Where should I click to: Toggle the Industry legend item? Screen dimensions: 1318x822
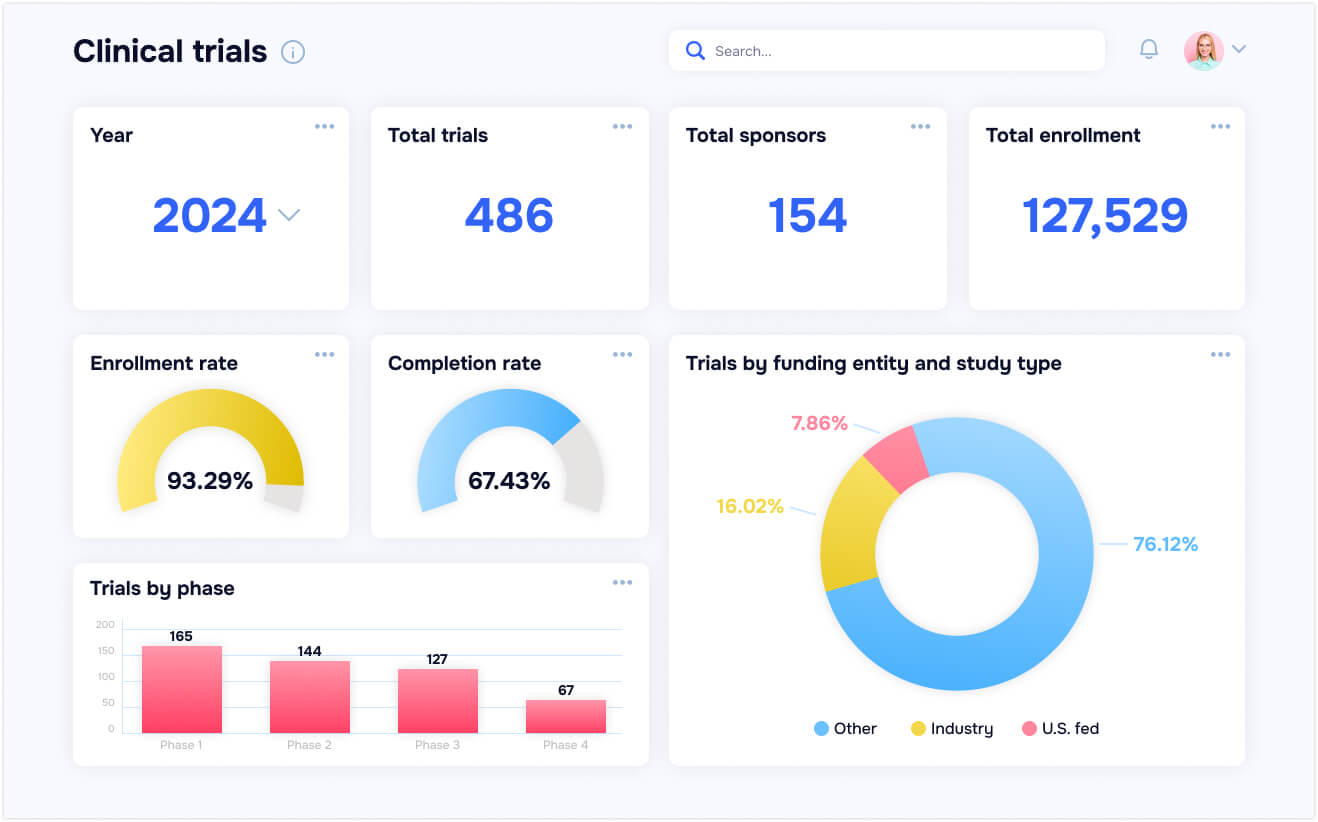click(951, 729)
